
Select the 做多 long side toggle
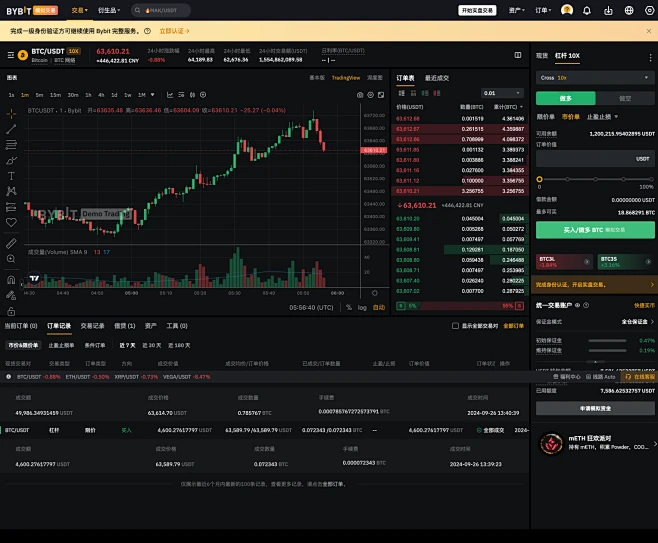point(566,98)
